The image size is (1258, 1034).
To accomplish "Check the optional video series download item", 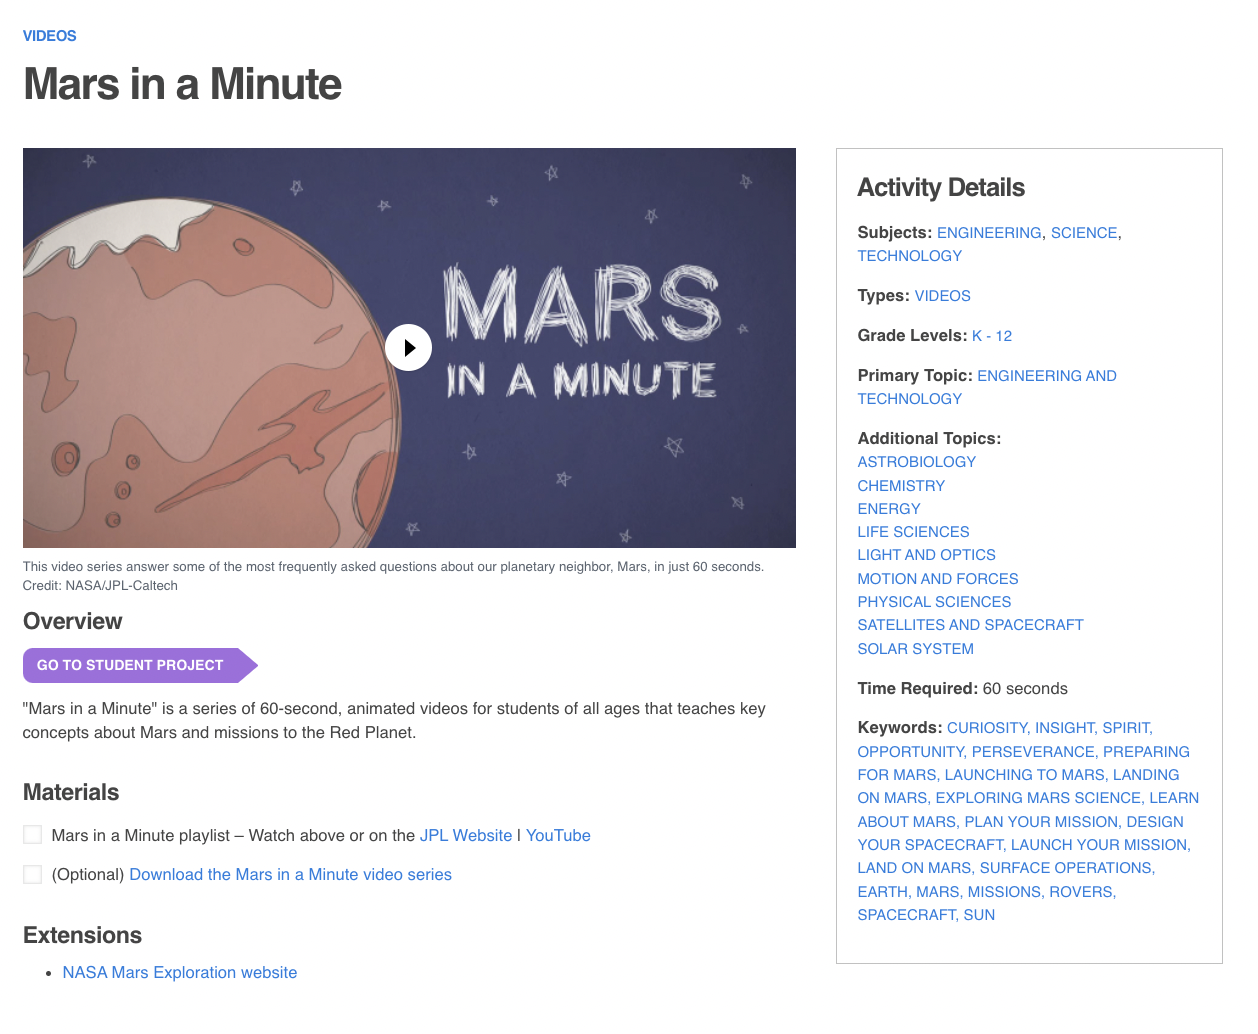I will 32,873.
